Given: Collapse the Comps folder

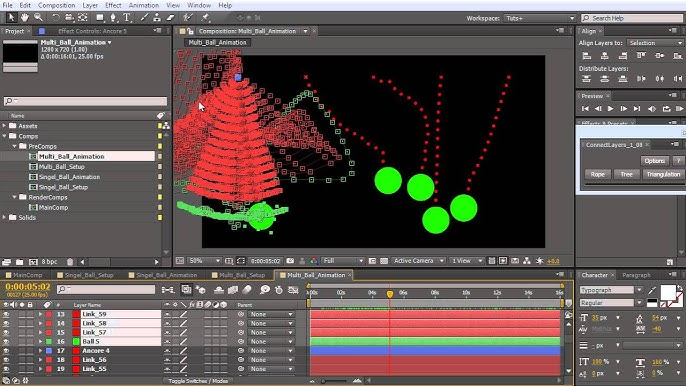Looking at the screenshot, I should [x=4, y=136].
